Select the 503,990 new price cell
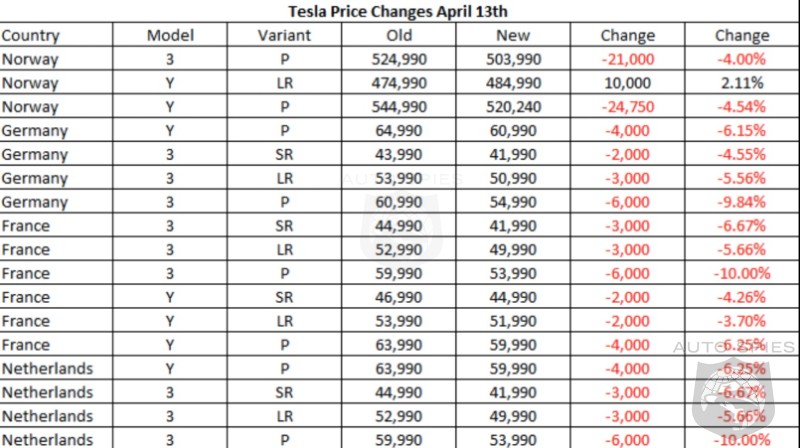This screenshot has width=800, height=448. 513,59
